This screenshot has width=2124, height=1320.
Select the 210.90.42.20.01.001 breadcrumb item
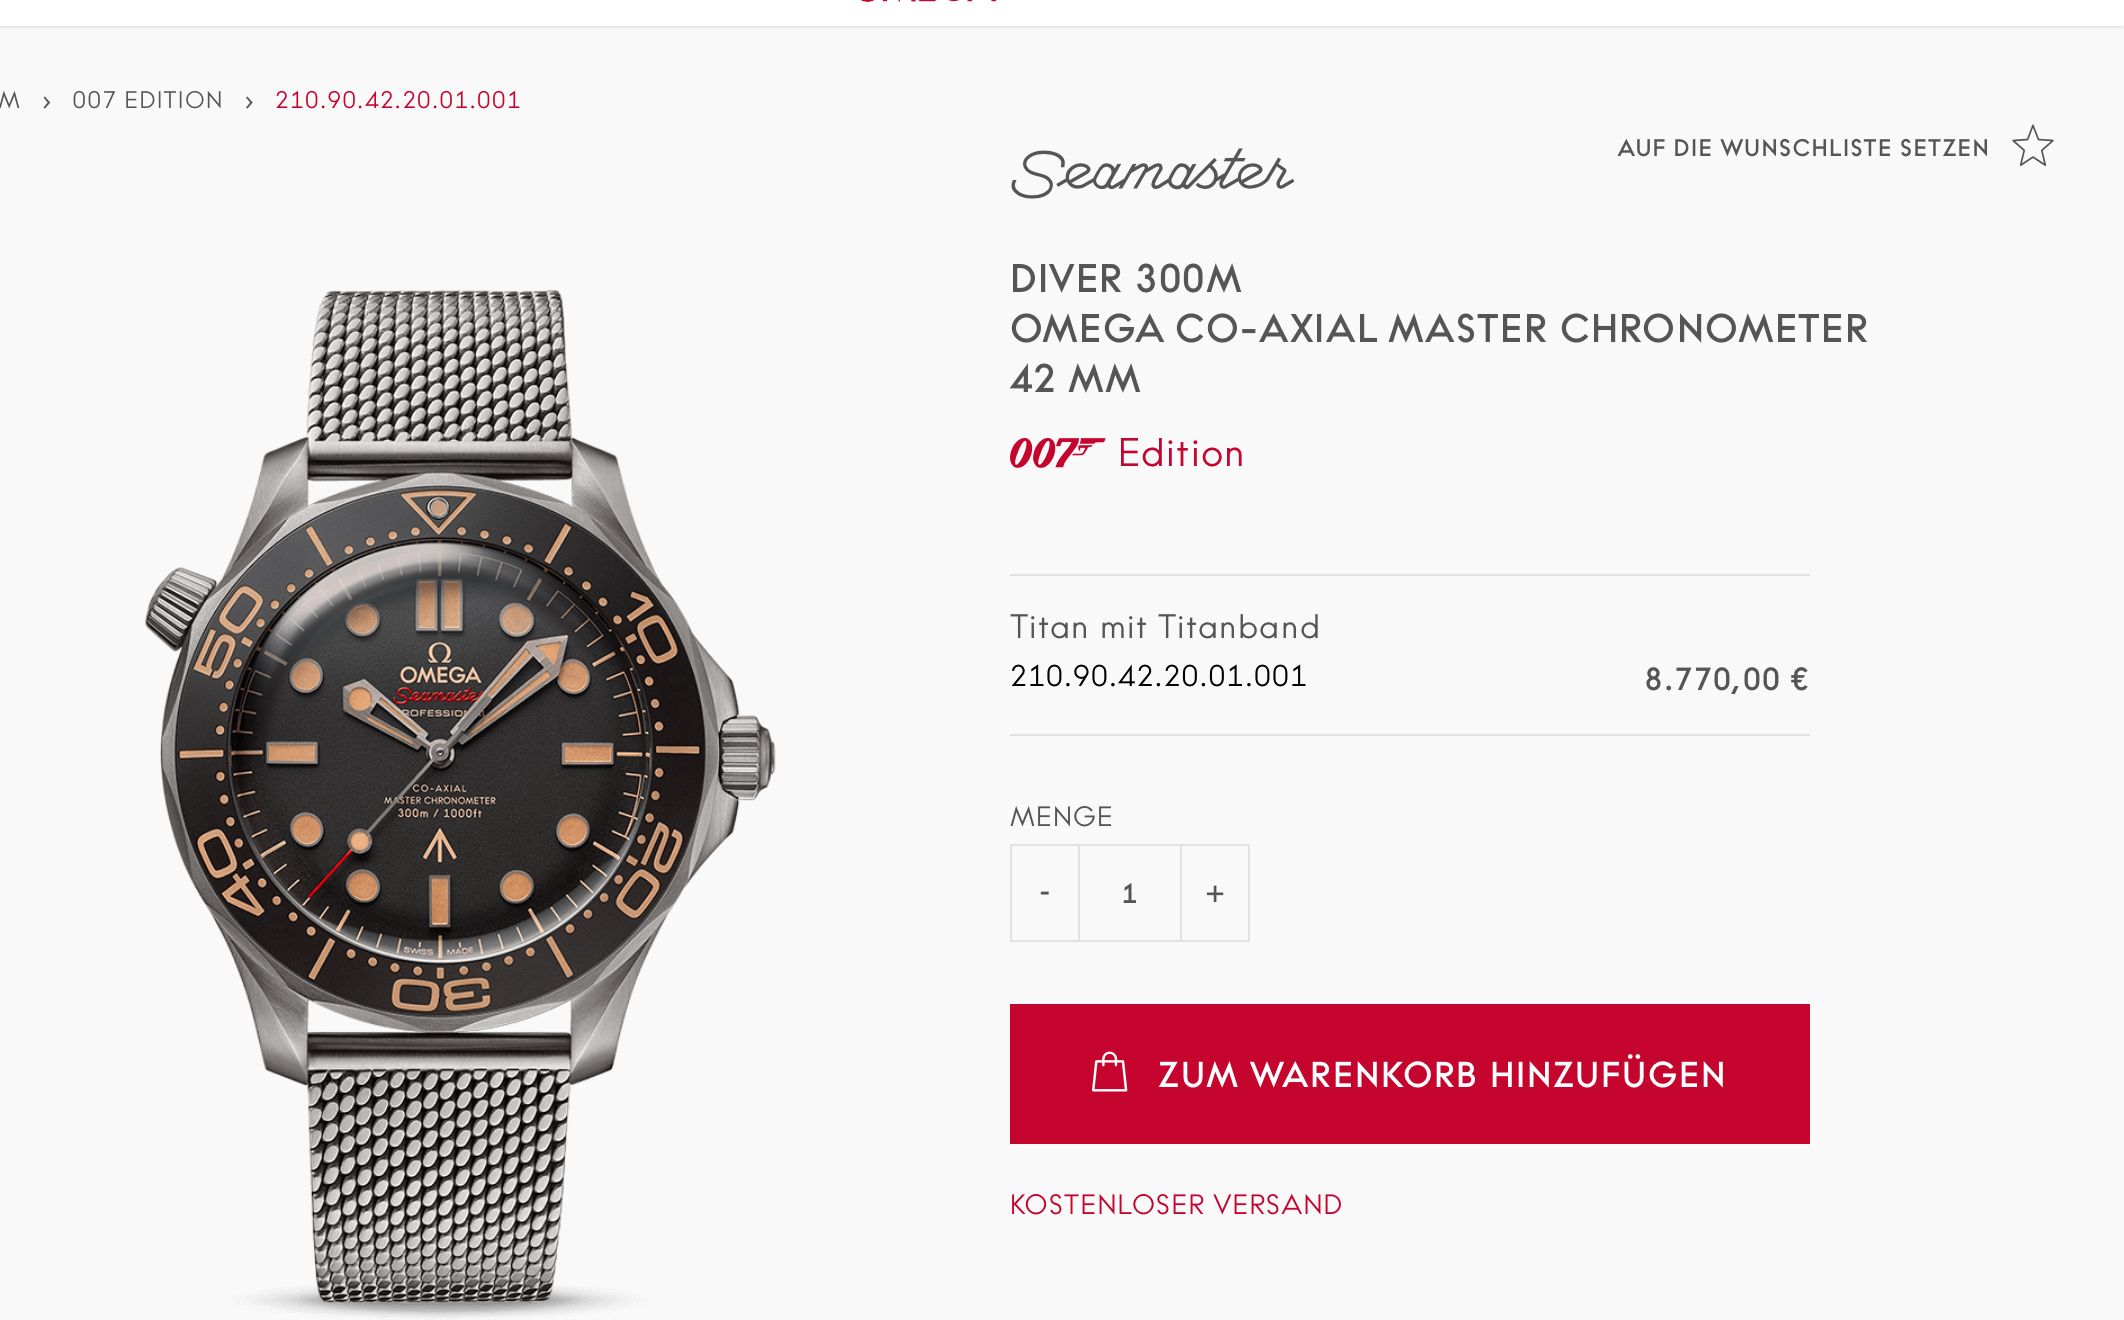[398, 100]
